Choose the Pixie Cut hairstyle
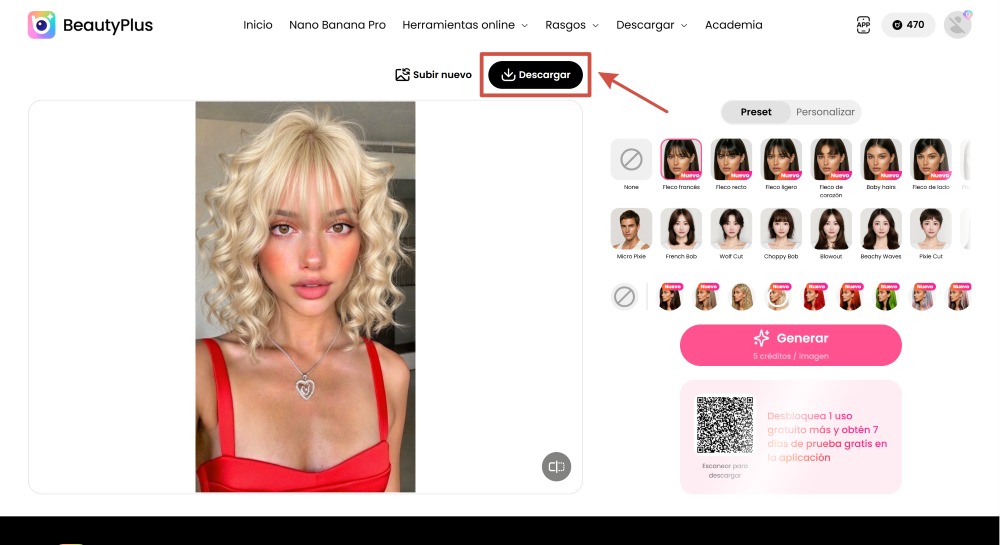The height and width of the screenshot is (545, 1000). click(930, 228)
